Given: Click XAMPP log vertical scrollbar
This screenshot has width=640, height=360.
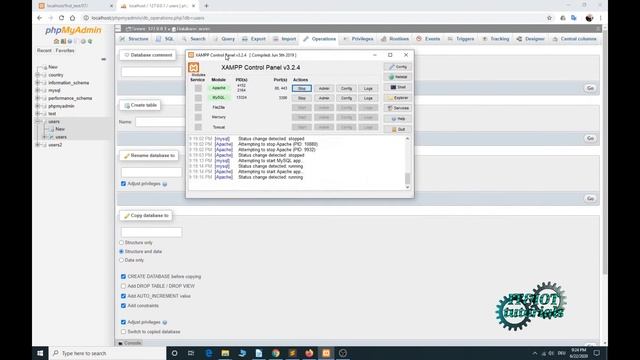Looking at the screenshot, I should click(407, 162).
